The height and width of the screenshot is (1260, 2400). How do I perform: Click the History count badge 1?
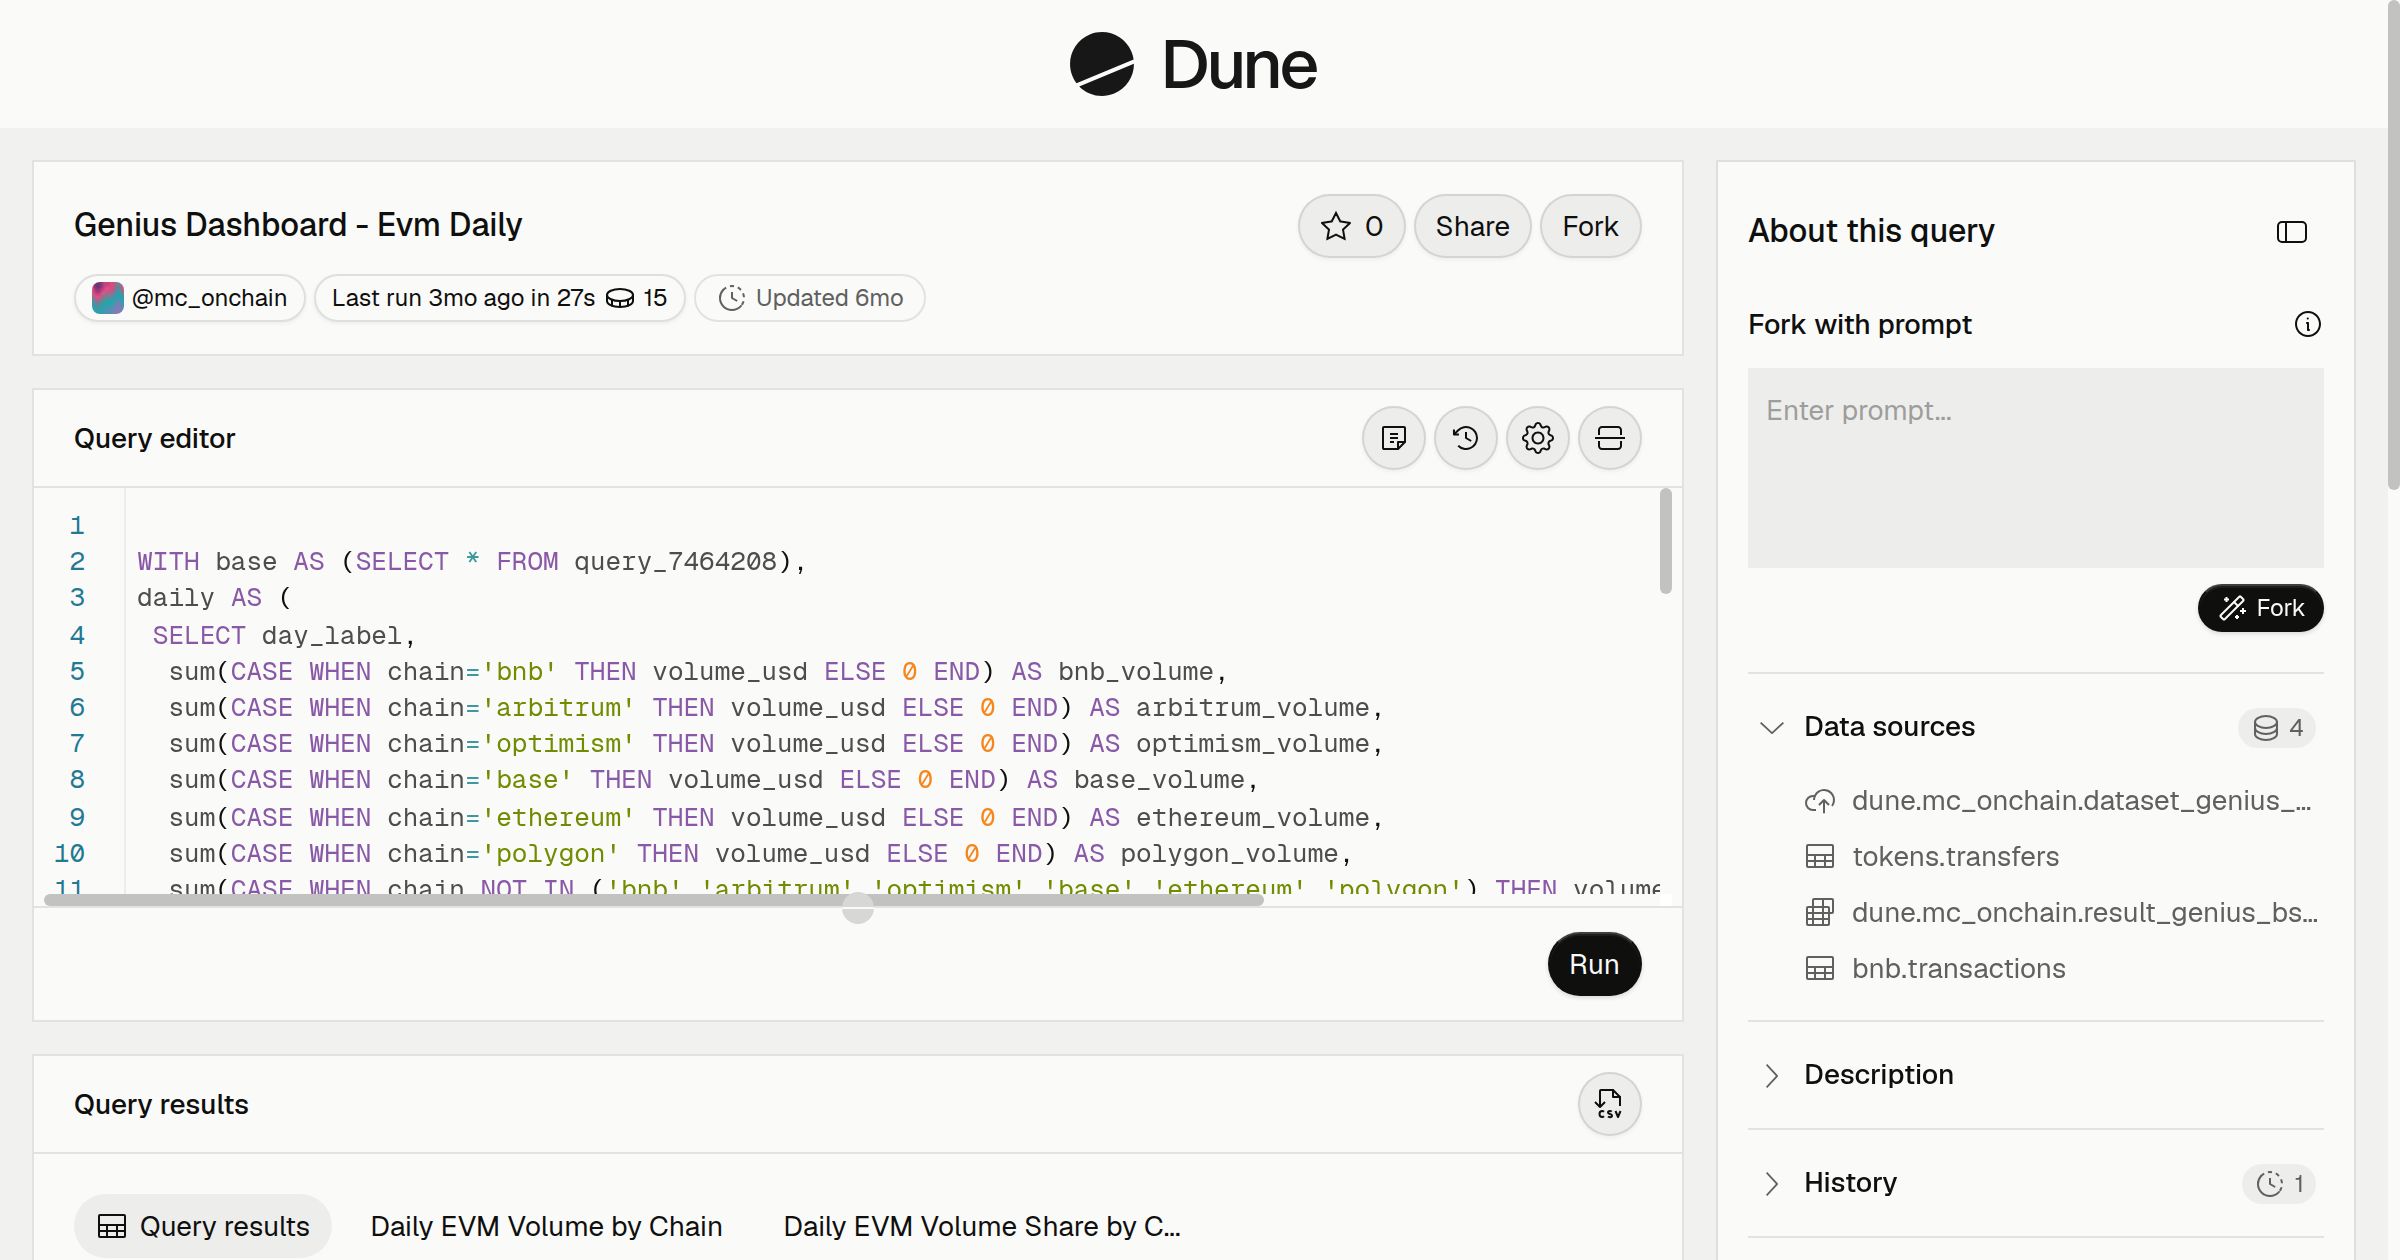(2279, 1184)
